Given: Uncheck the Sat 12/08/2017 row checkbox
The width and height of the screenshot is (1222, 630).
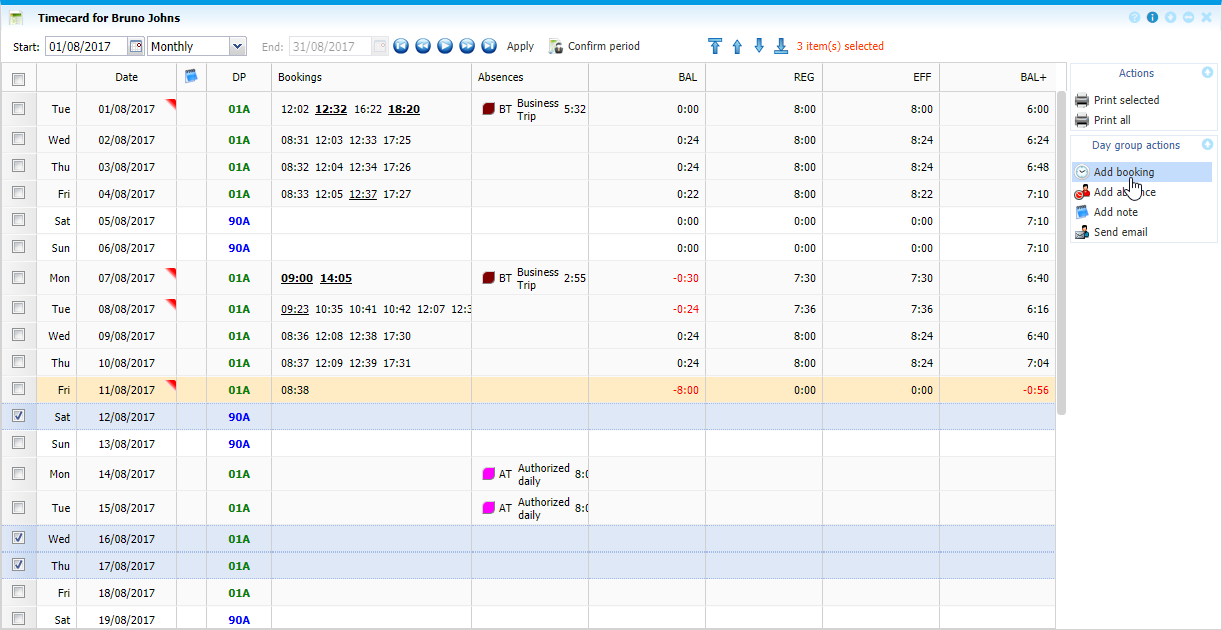Looking at the screenshot, I should (18, 416).
